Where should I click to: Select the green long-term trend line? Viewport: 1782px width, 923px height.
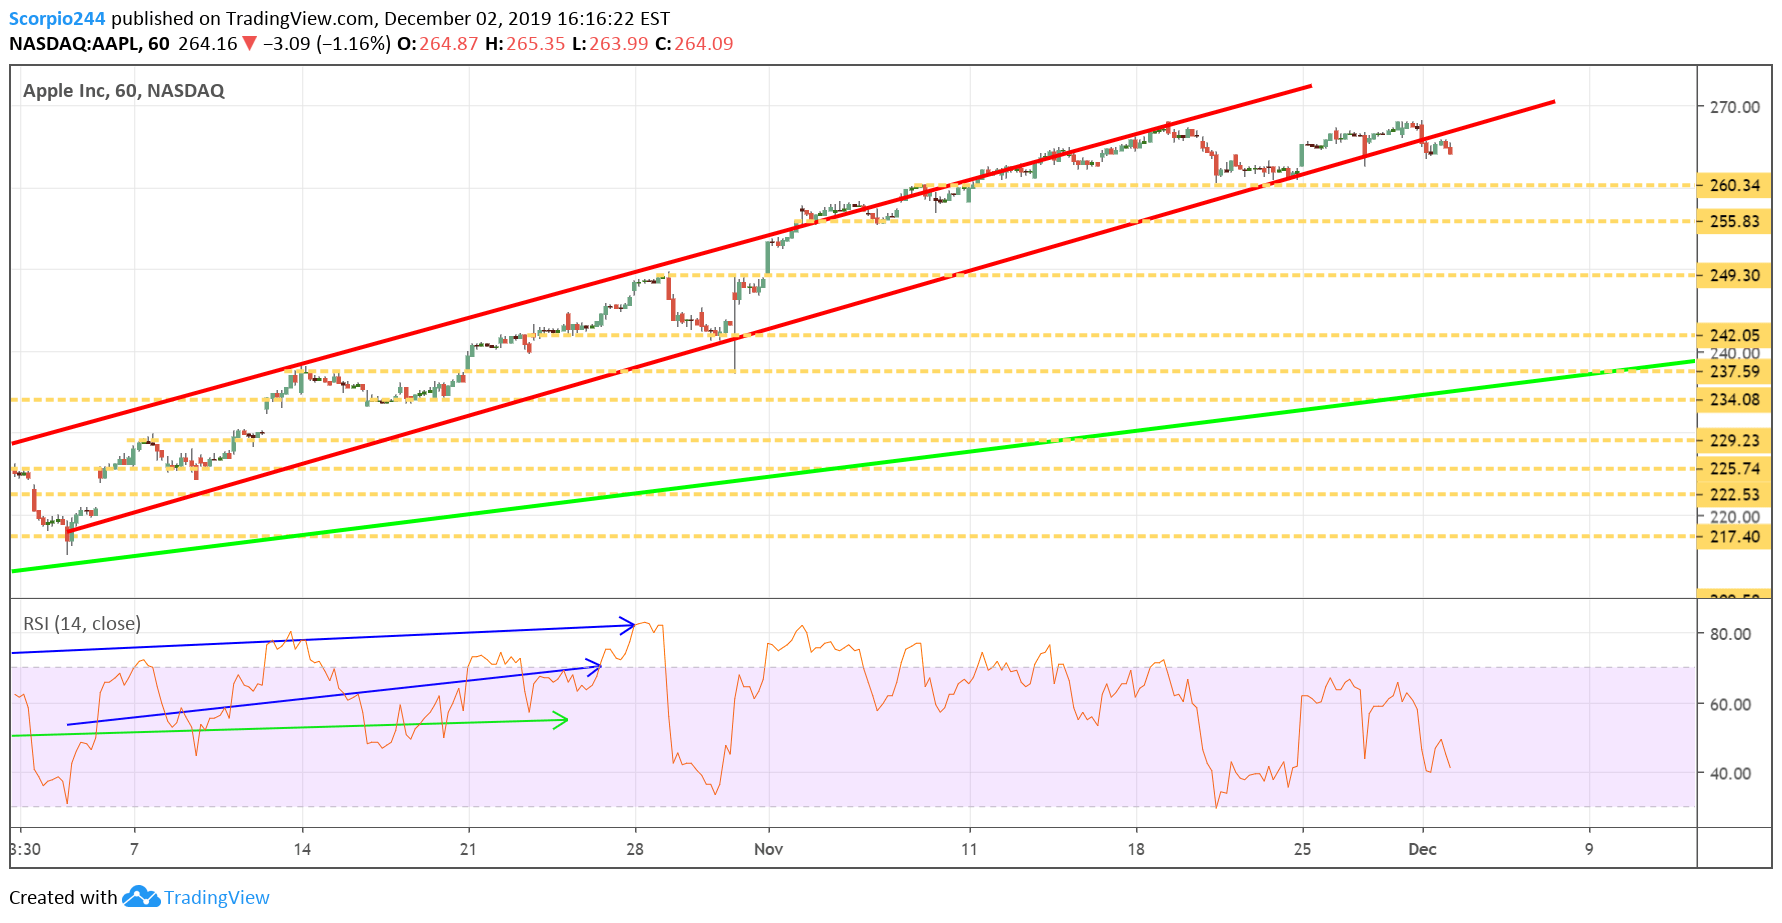(x=853, y=467)
